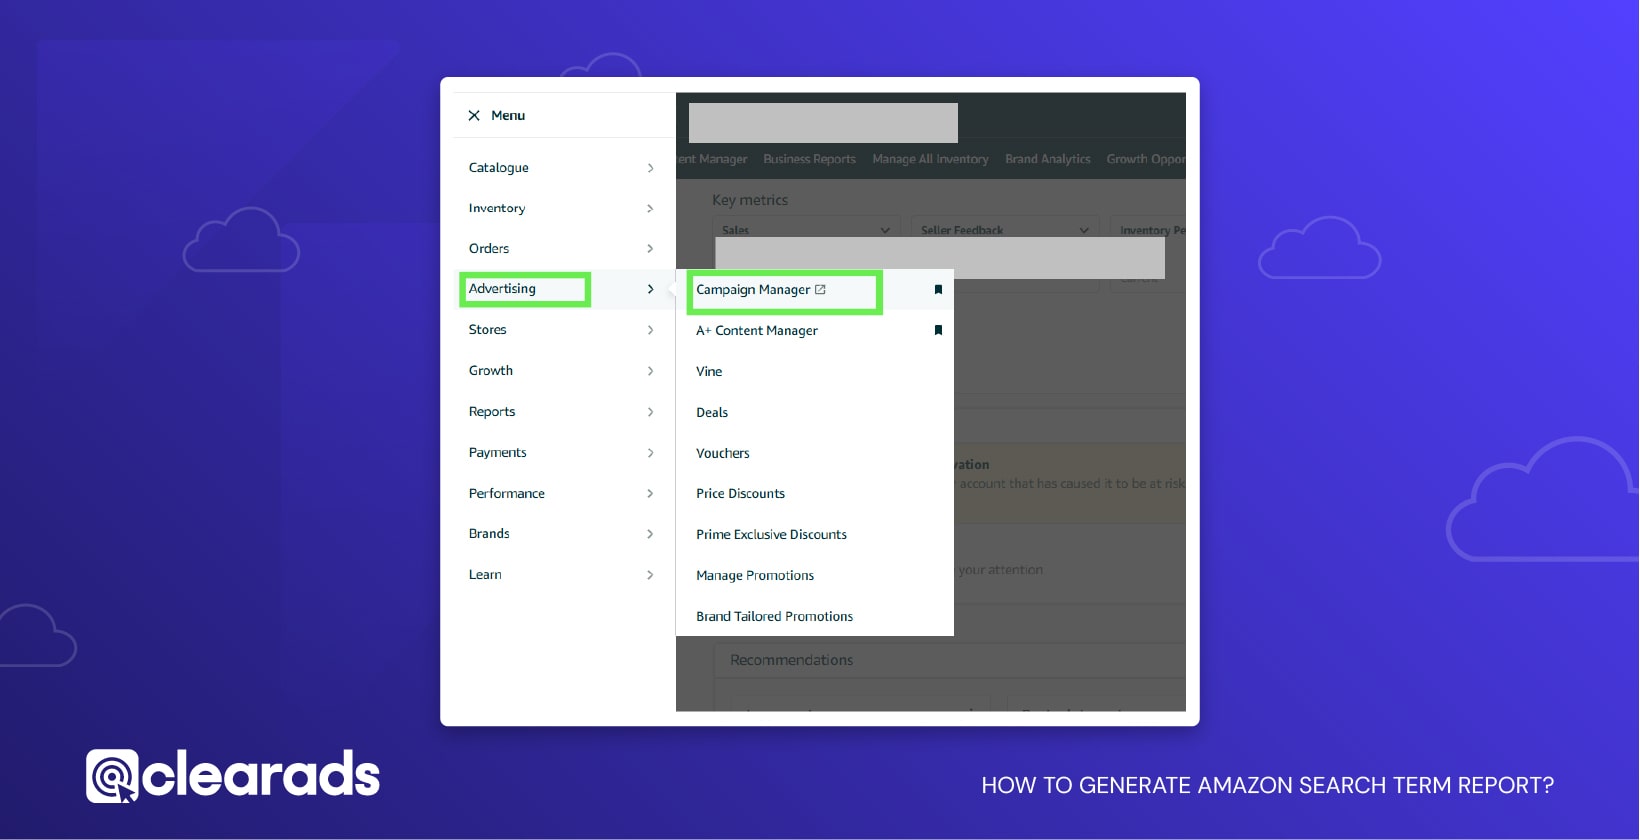Image resolution: width=1640 pixels, height=840 pixels.
Task: Open the Learn menu item
Action: (x=485, y=575)
